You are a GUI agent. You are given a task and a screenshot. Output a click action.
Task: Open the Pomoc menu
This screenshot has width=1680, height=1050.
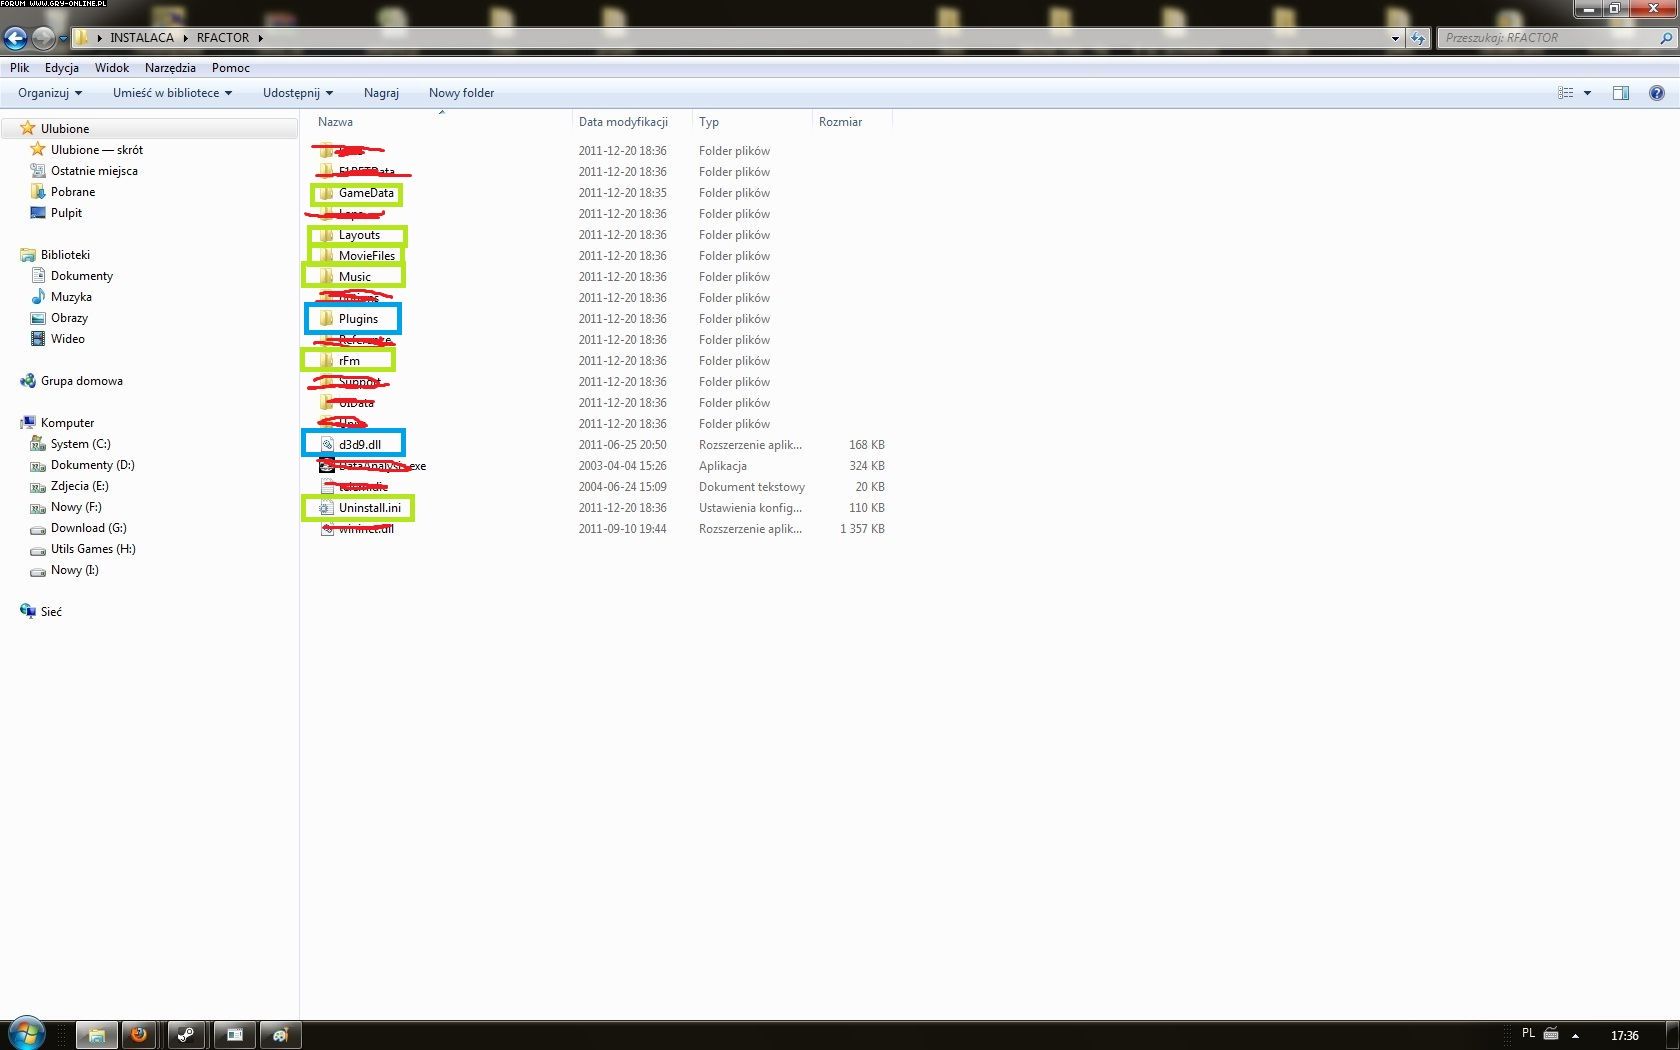pos(231,68)
